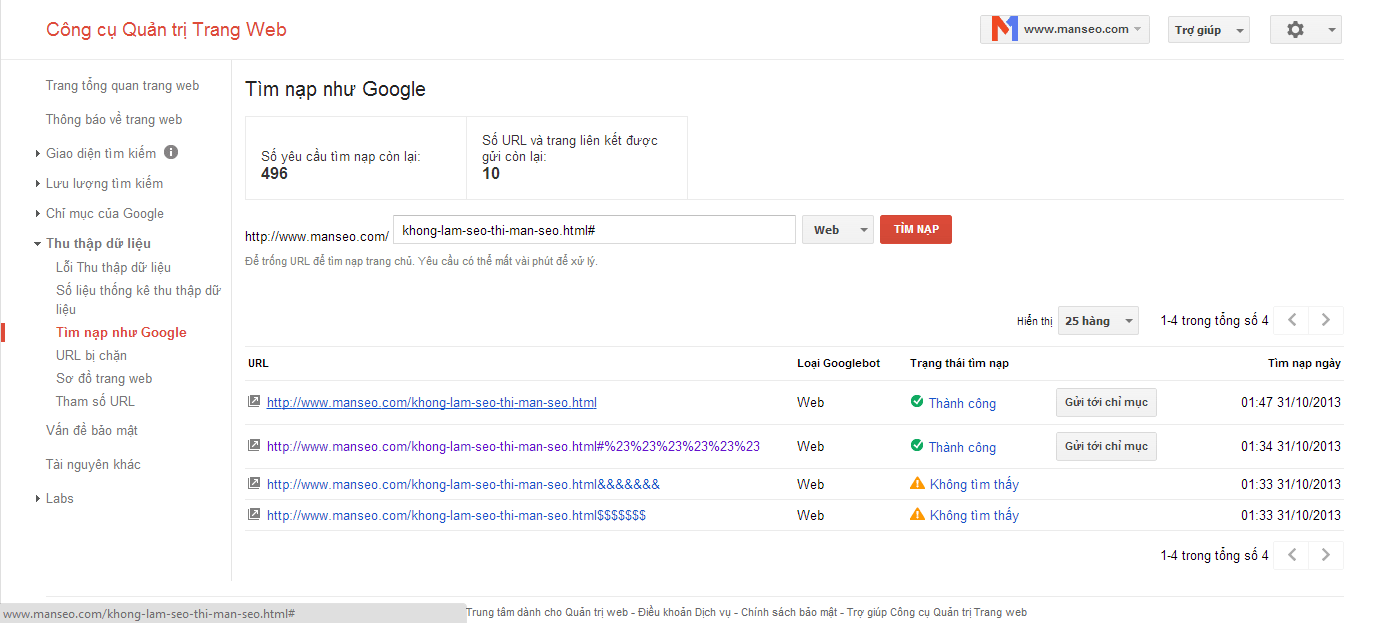Click green success check icon at 01:47 row
This screenshot has height=623, width=1391.
(917, 402)
